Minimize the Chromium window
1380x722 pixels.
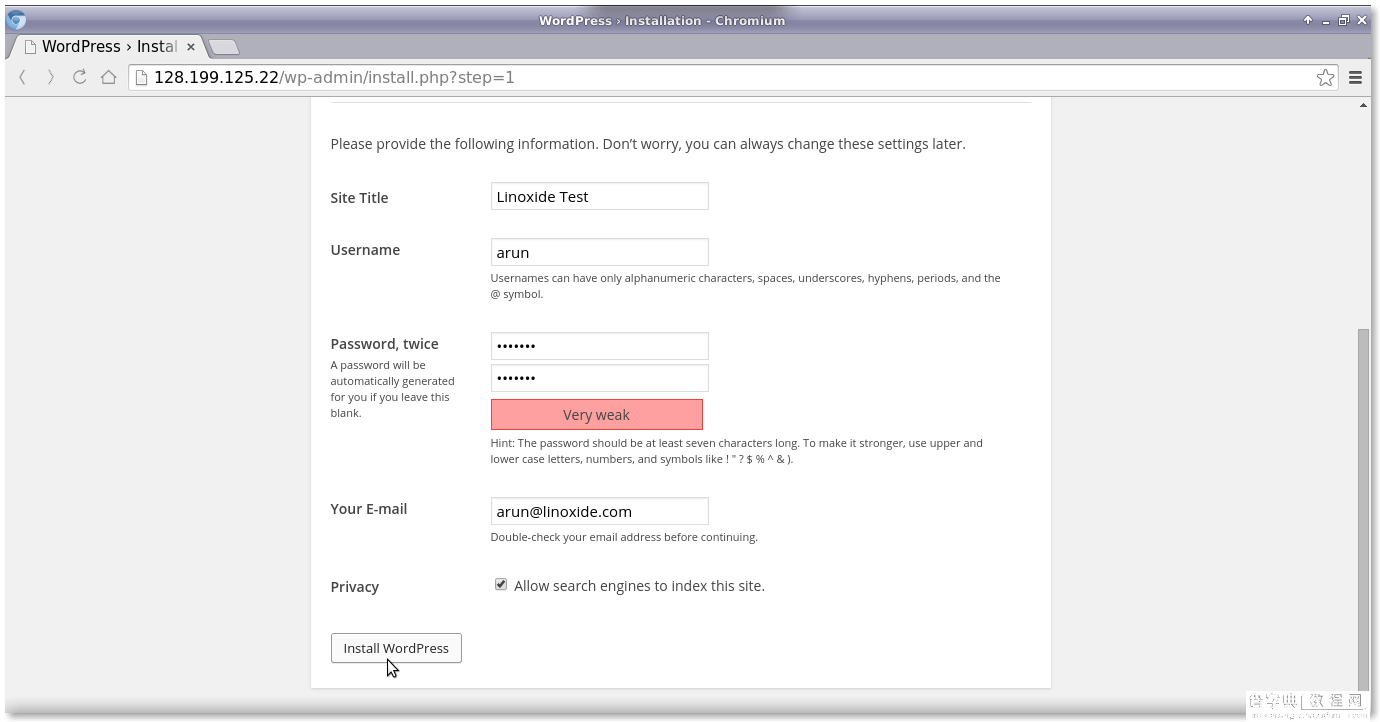point(1326,21)
